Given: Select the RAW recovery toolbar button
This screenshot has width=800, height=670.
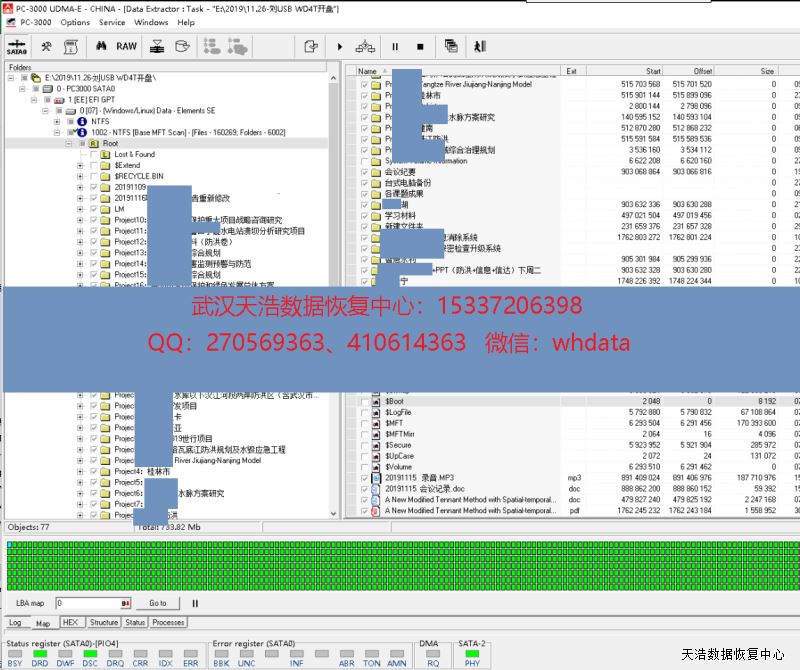Looking at the screenshot, I should pyautogui.click(x=127, y=46).
